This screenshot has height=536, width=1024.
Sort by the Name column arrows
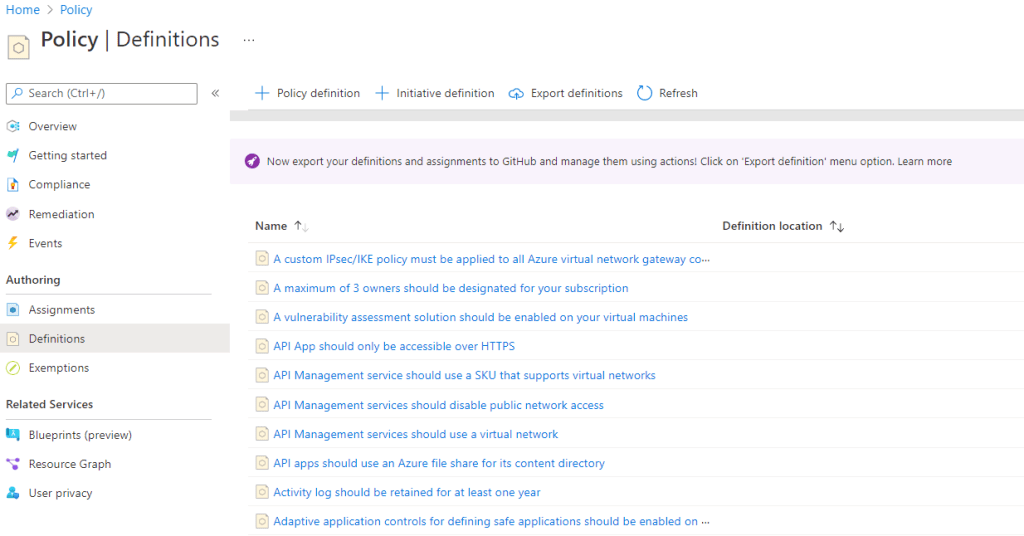tap(301, 227)
